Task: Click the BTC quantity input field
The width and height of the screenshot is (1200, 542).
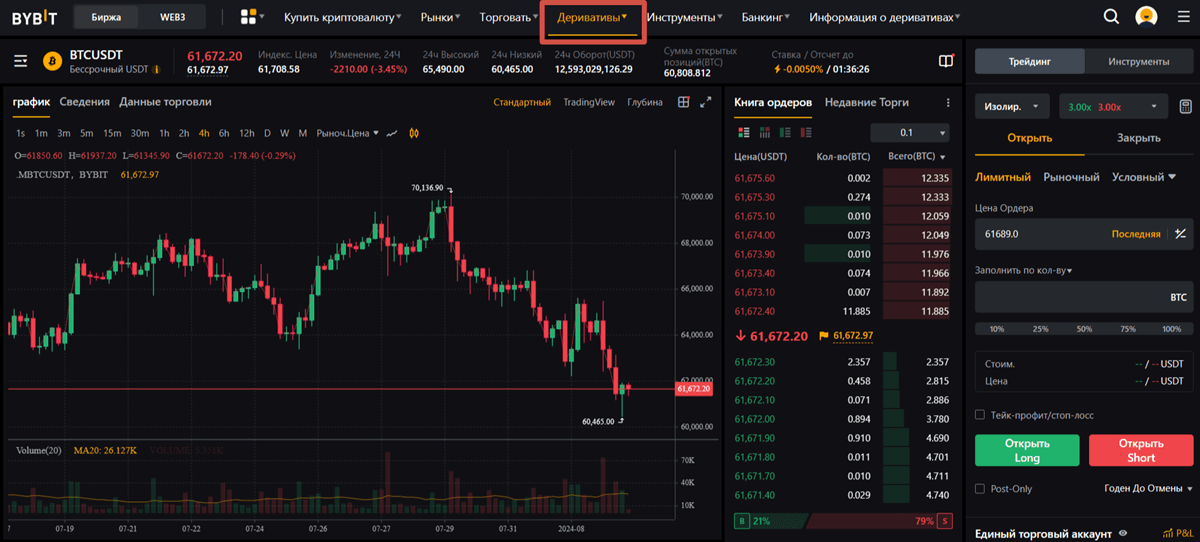Action: click(1084, 298)
